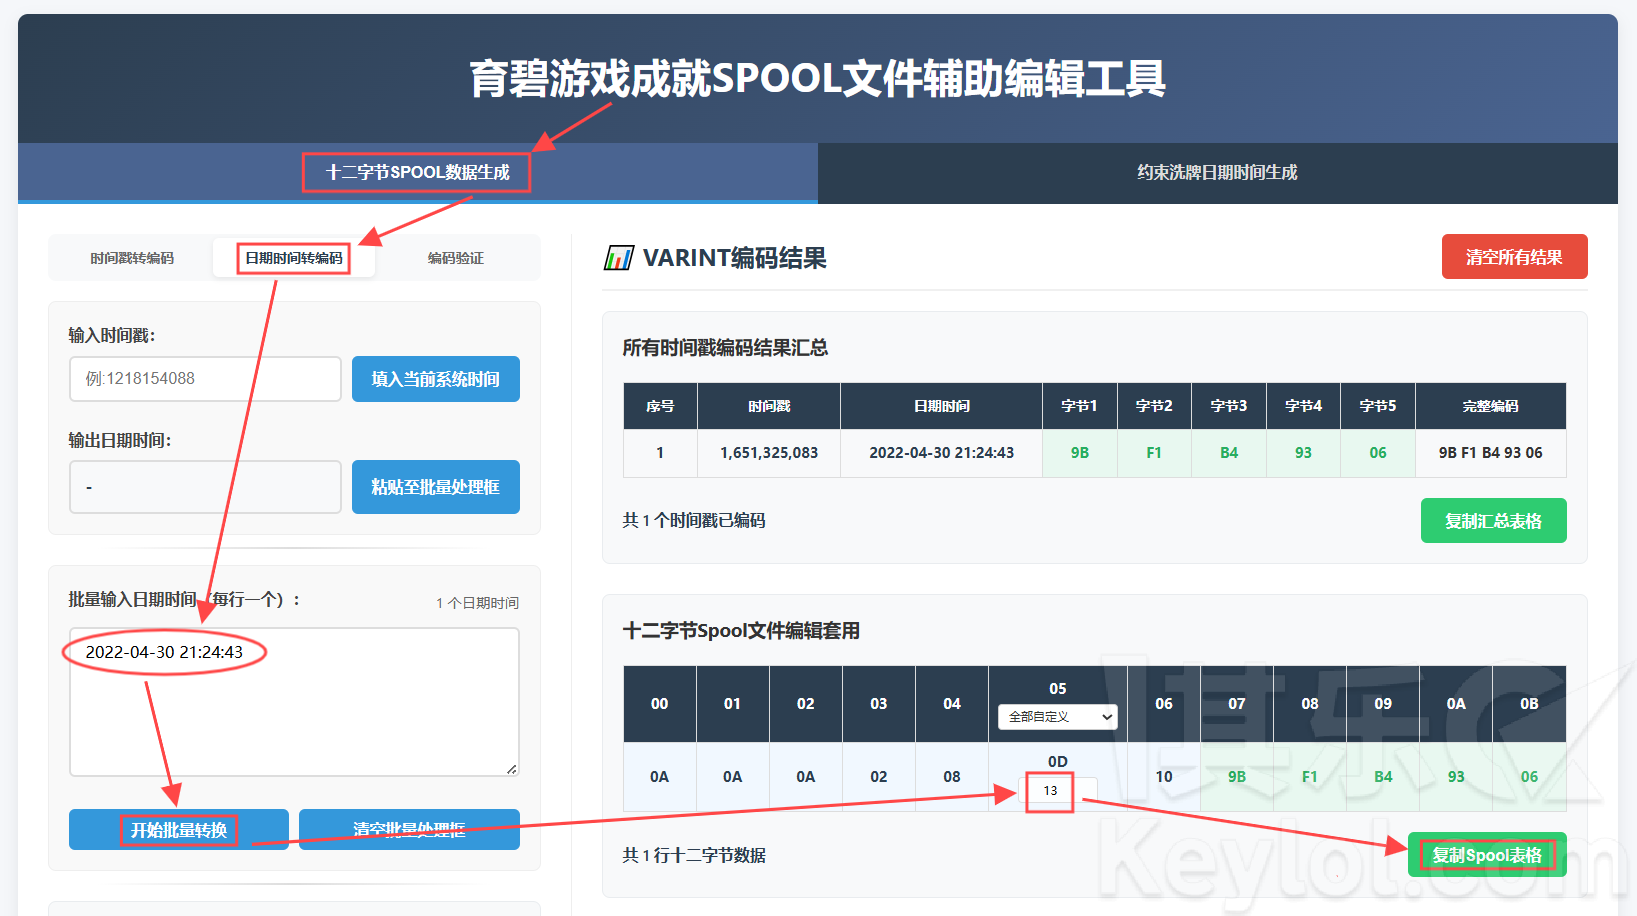Open the 全部自定义 dropdown in column 05
Image resolution: width=1637 pixels, height=916 pixels.
click(x=1058, y=716)
